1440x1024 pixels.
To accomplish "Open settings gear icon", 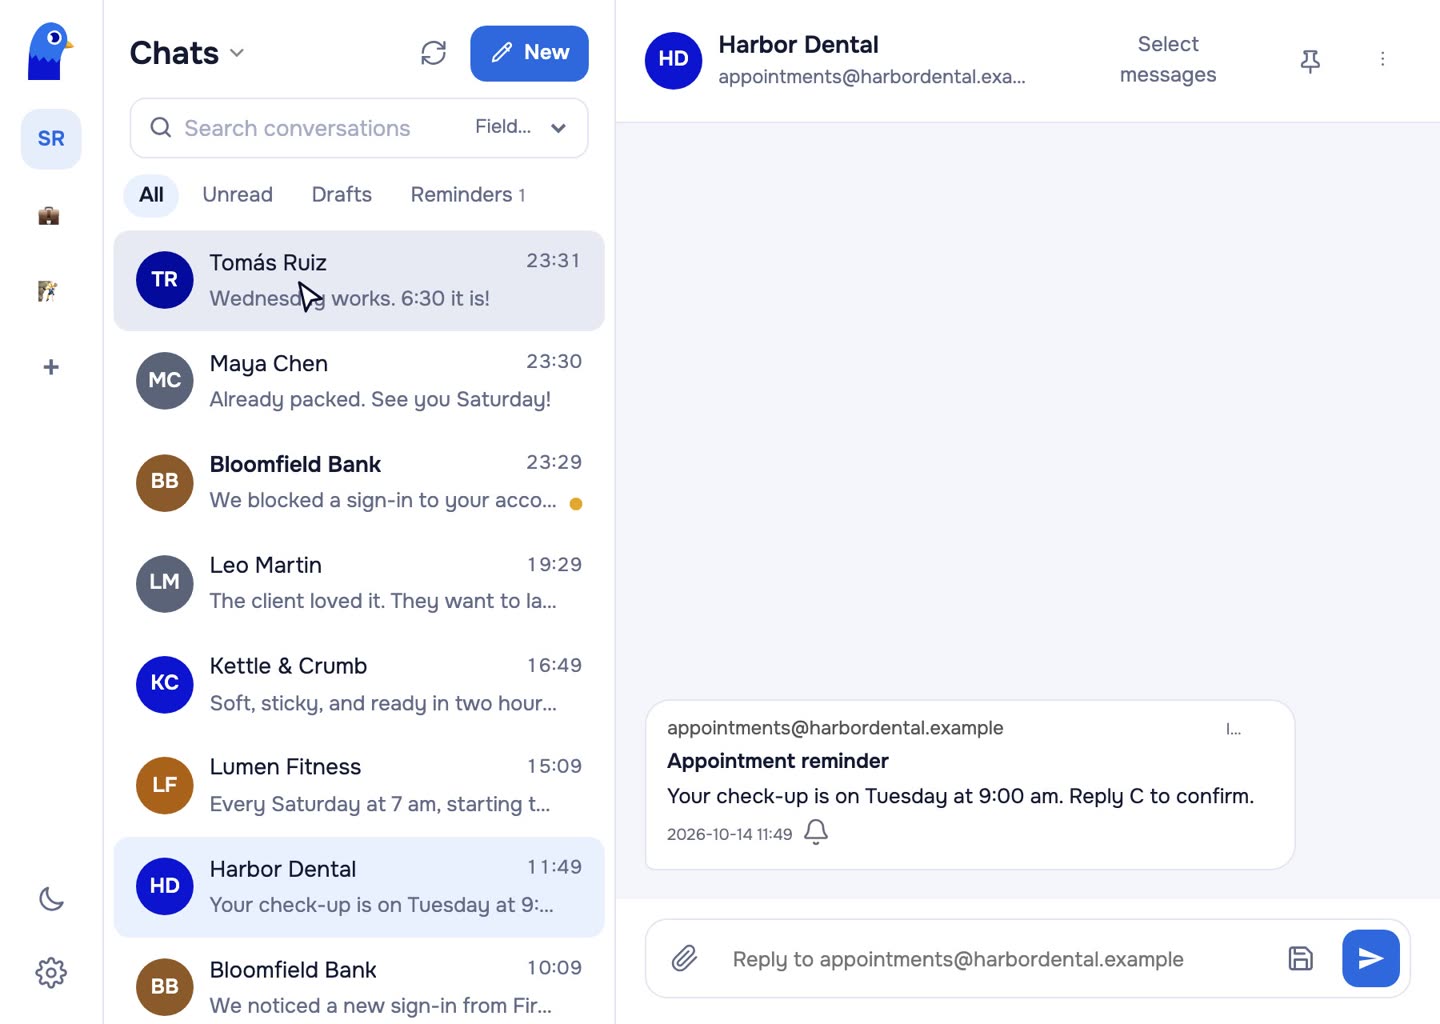I will tap(51, 972).
